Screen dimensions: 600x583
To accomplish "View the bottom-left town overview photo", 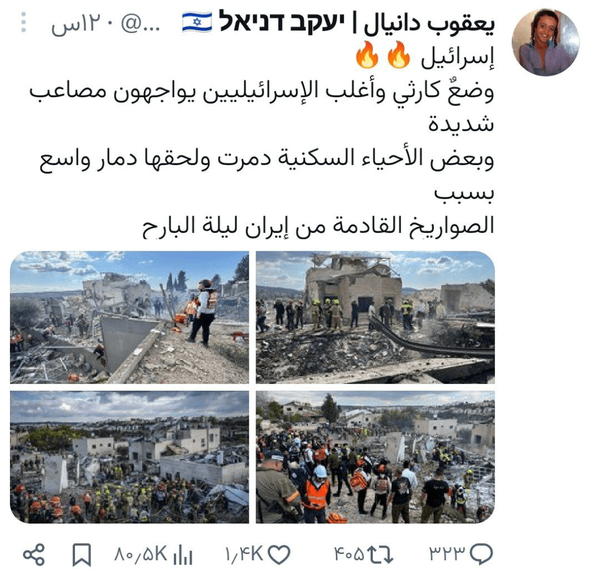I will [129, 457].
